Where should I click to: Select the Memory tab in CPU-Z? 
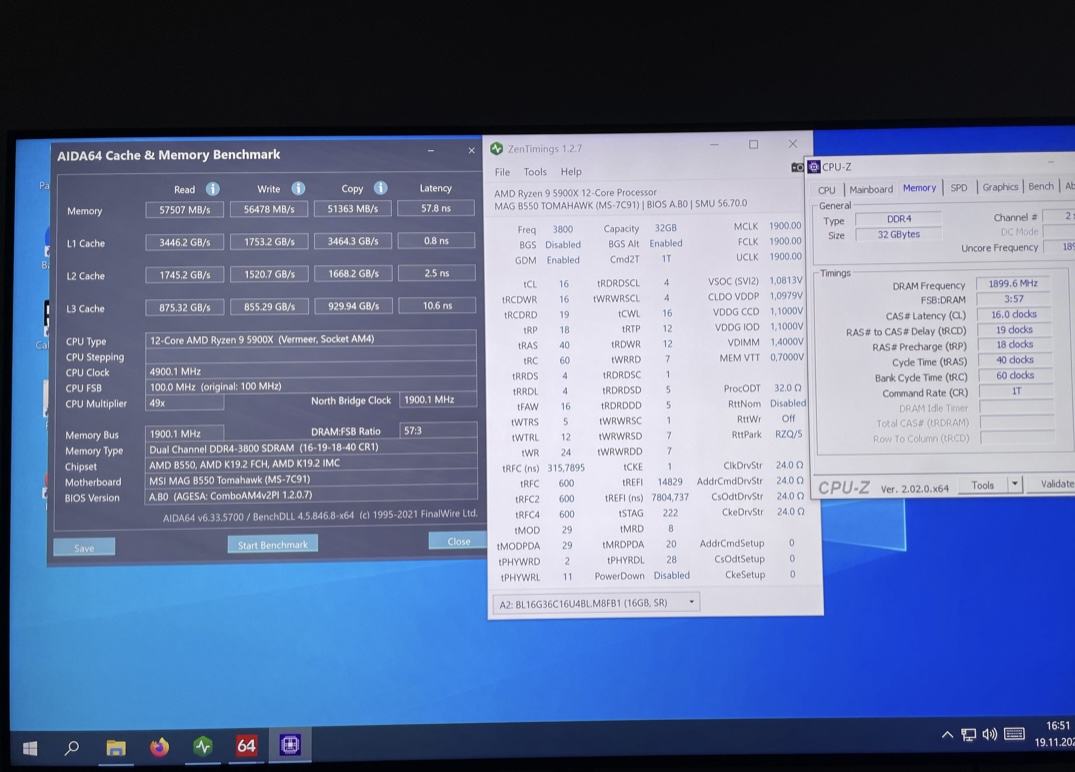tap(919, 188)
